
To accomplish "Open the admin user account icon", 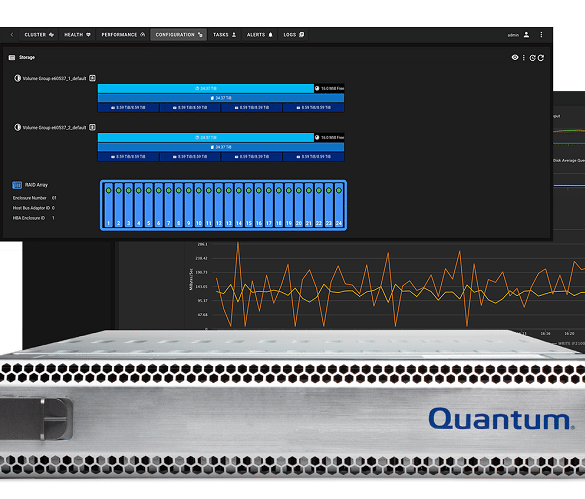I will coord(526,35).
